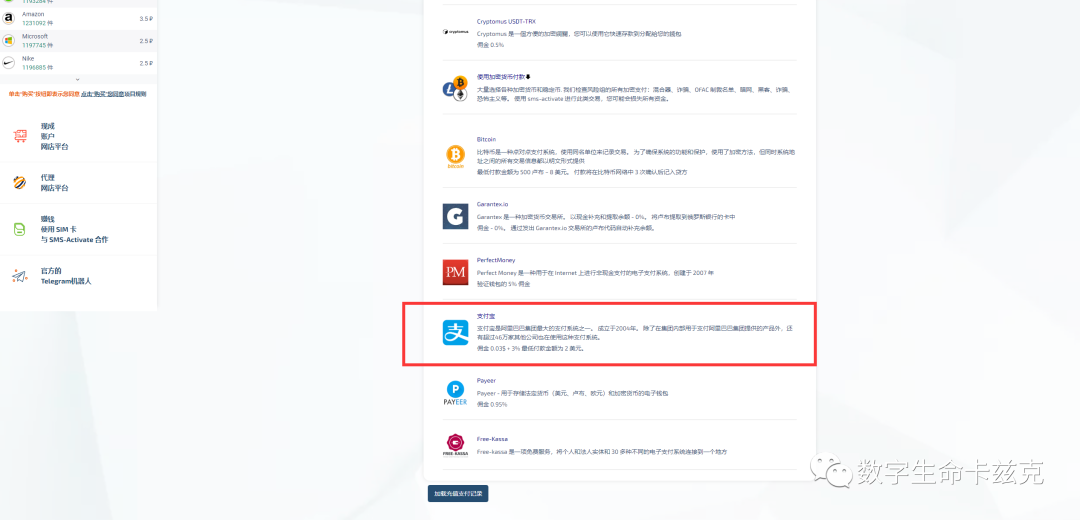Select the Garantex.io payment title

[492, 204]
